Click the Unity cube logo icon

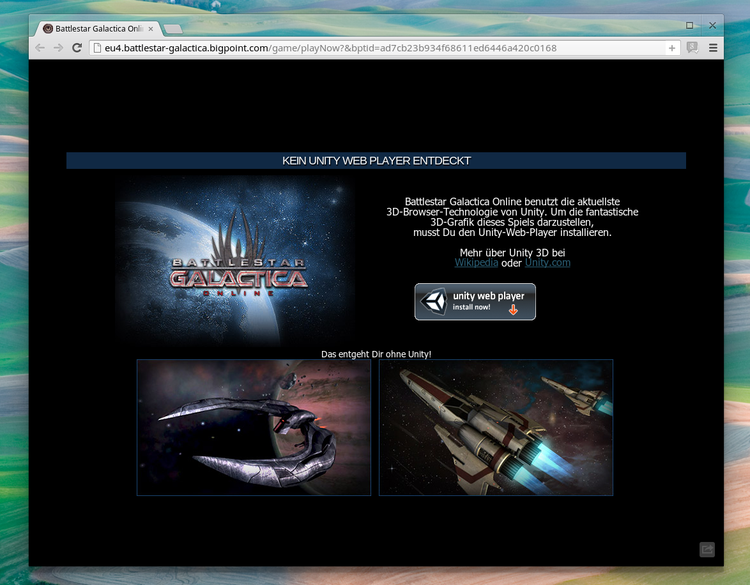click(x=434, y=302)
